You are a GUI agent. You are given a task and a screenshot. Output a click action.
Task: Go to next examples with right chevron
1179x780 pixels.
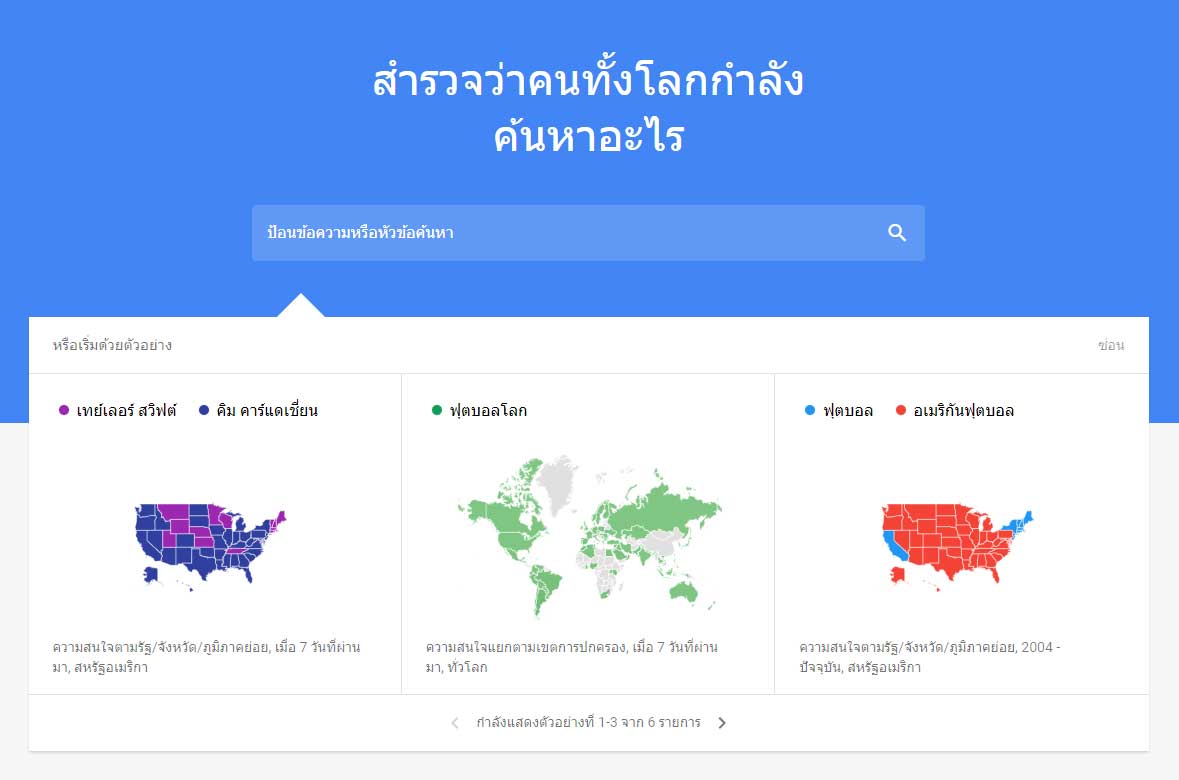pos(722,723)
